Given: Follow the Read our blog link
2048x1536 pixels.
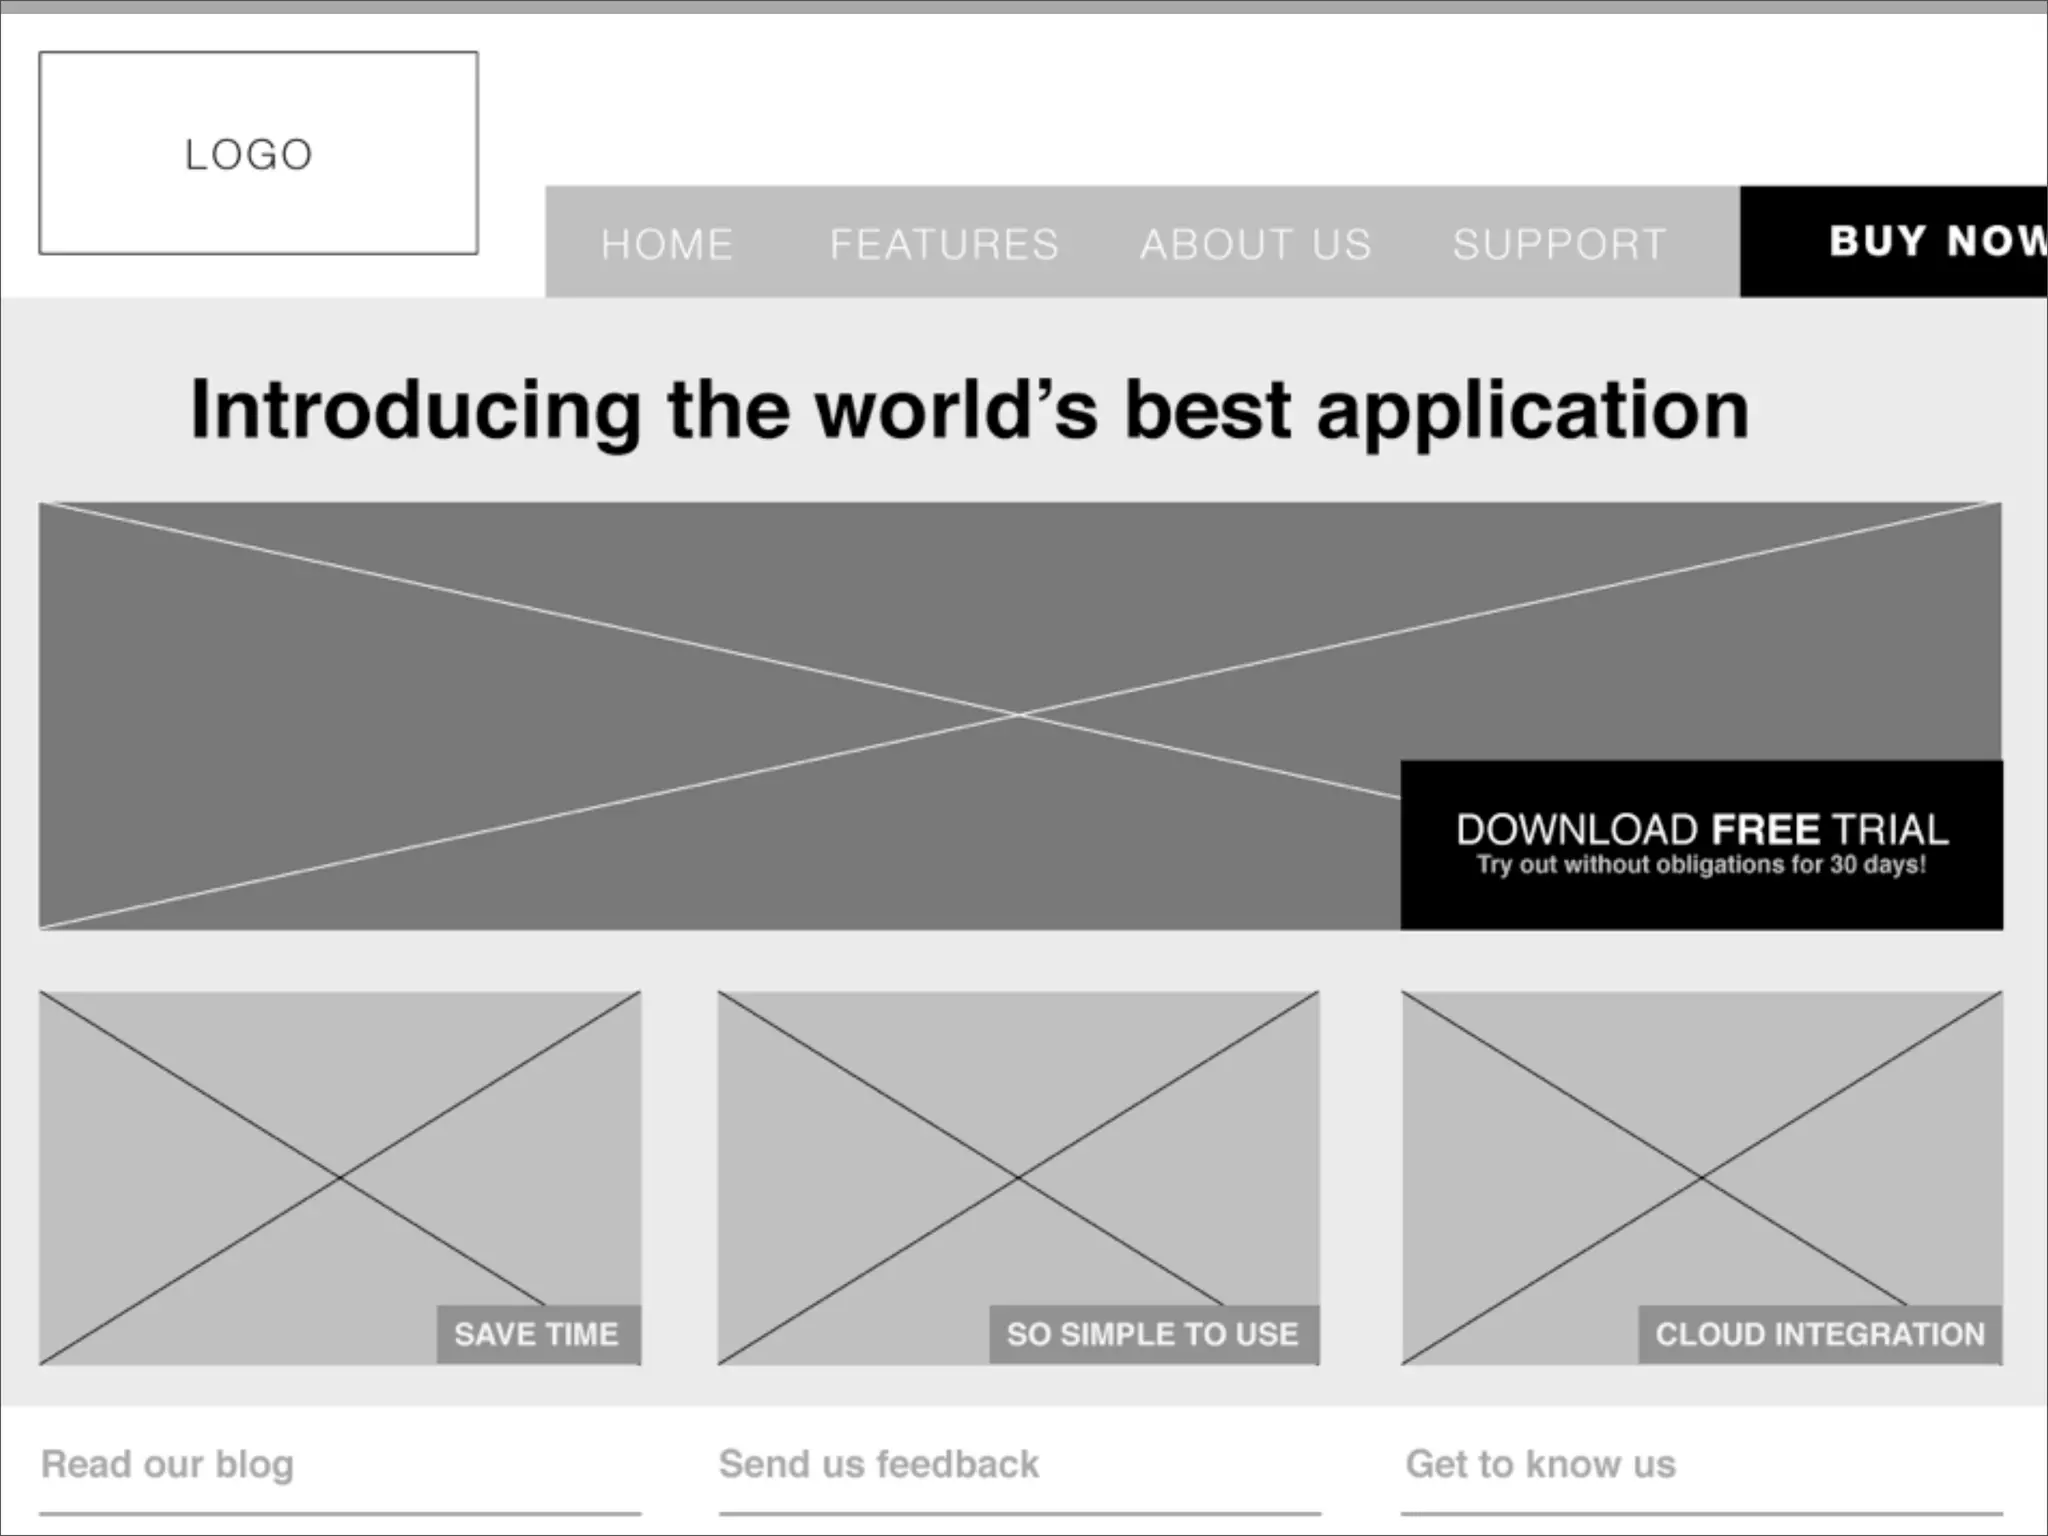Looking at the screenshot, I should click(167, 1464).
